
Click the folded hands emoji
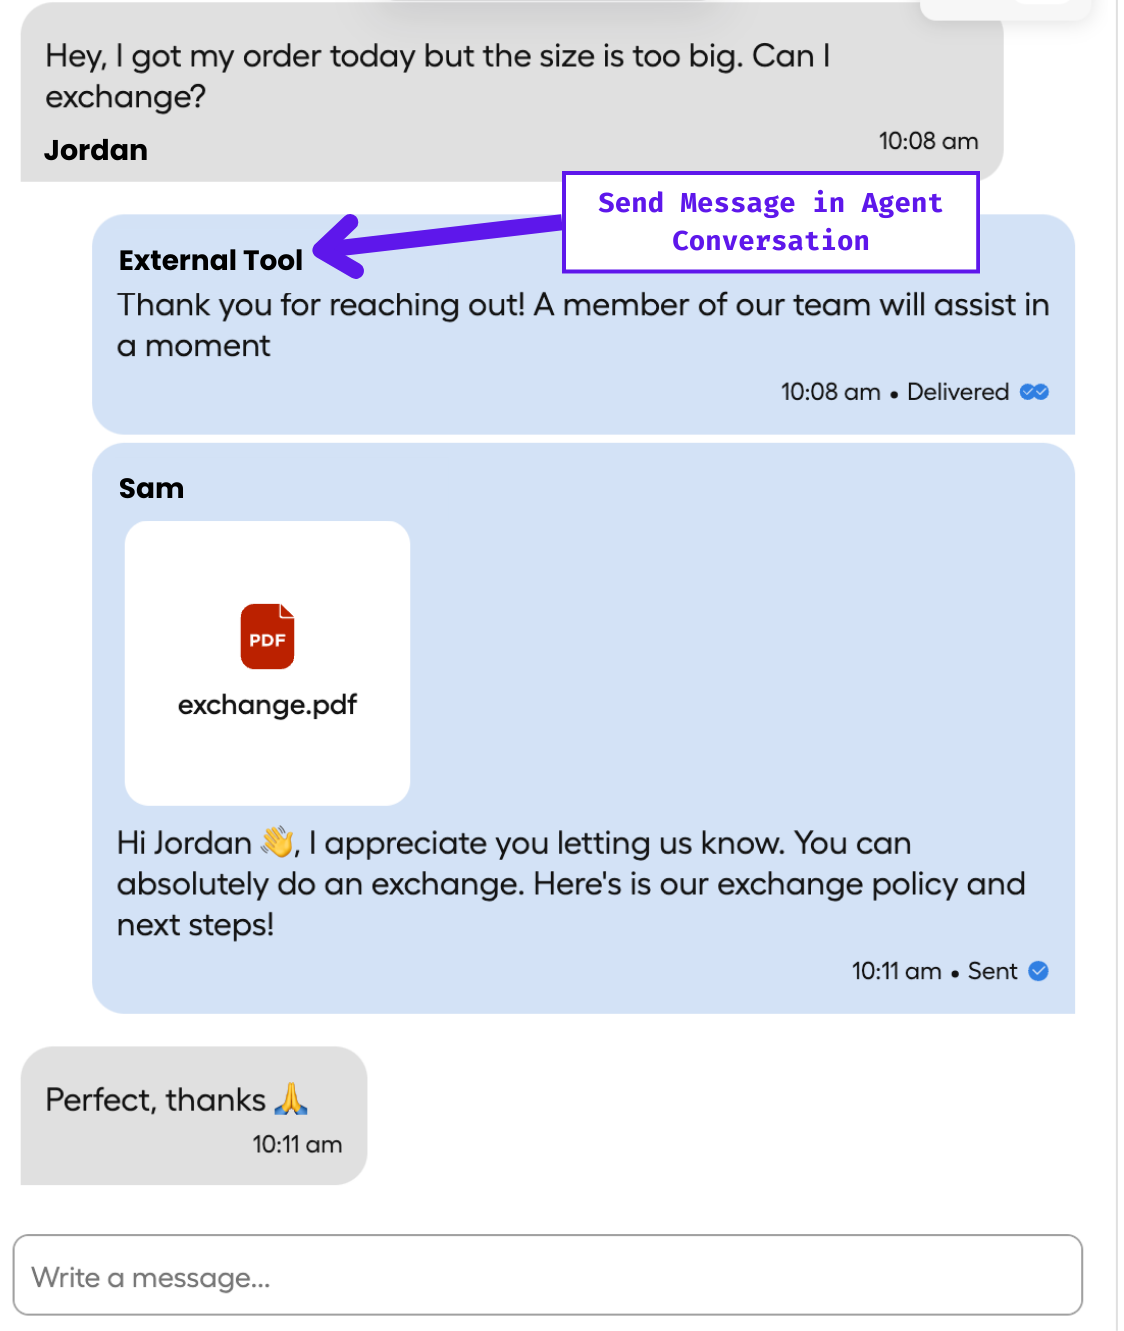click(291, 1099)
